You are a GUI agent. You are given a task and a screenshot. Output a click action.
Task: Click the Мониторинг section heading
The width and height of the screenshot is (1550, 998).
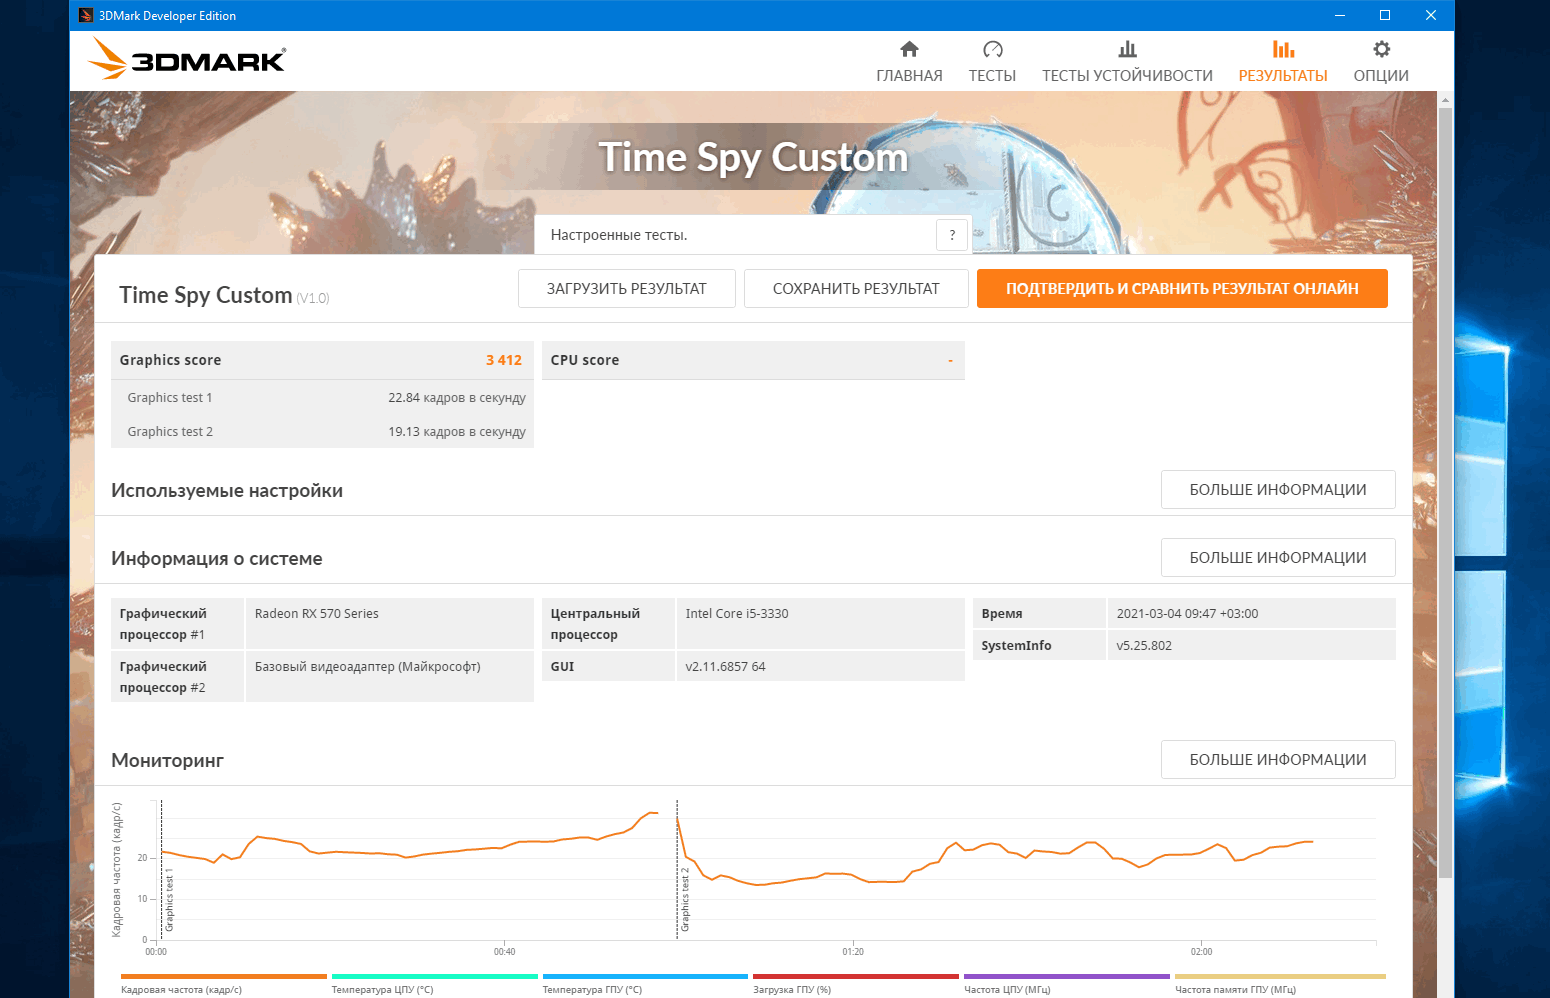tap(167, 760)
